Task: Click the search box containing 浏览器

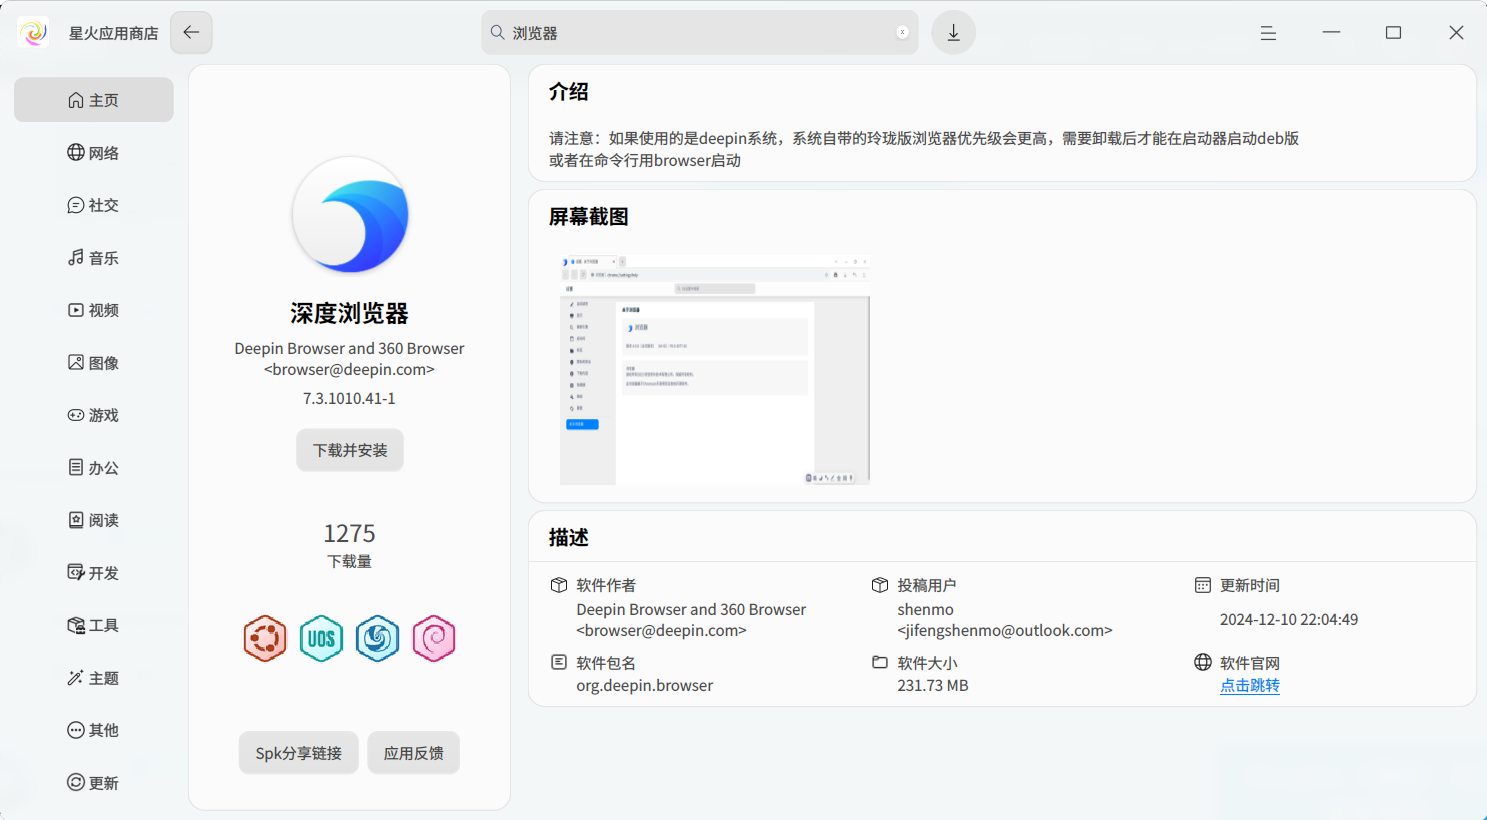Action: [x=699, y=33]
